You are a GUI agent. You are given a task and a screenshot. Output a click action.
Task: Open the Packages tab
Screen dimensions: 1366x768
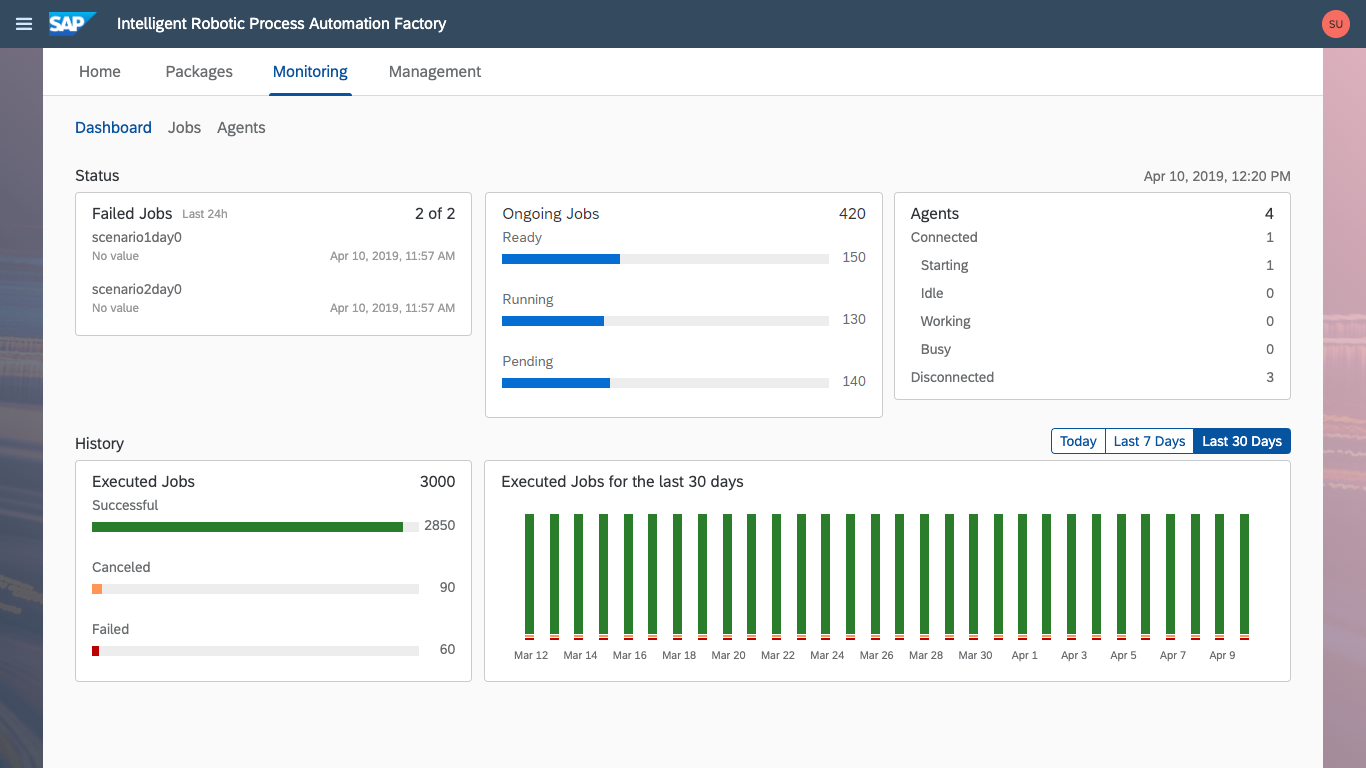click(x=199, y=72)
